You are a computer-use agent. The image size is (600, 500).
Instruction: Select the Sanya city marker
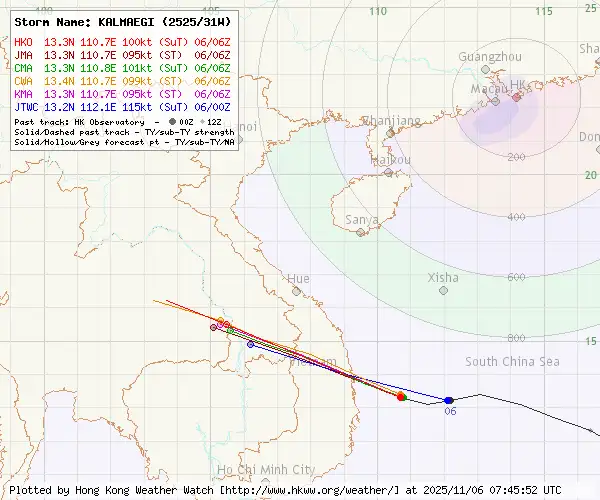(x=361, y=232)
